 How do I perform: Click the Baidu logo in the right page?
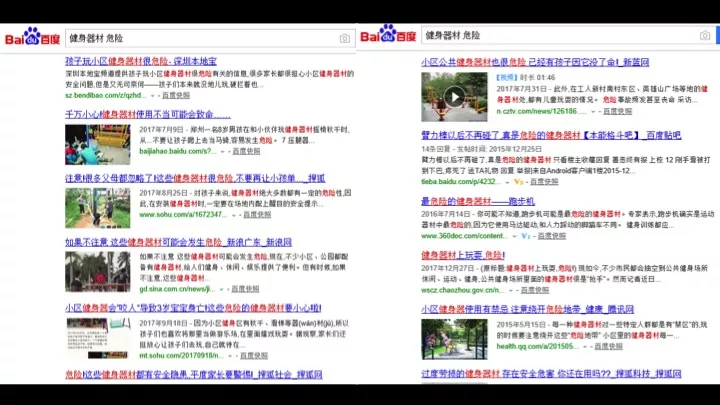(x=388, y=34)
